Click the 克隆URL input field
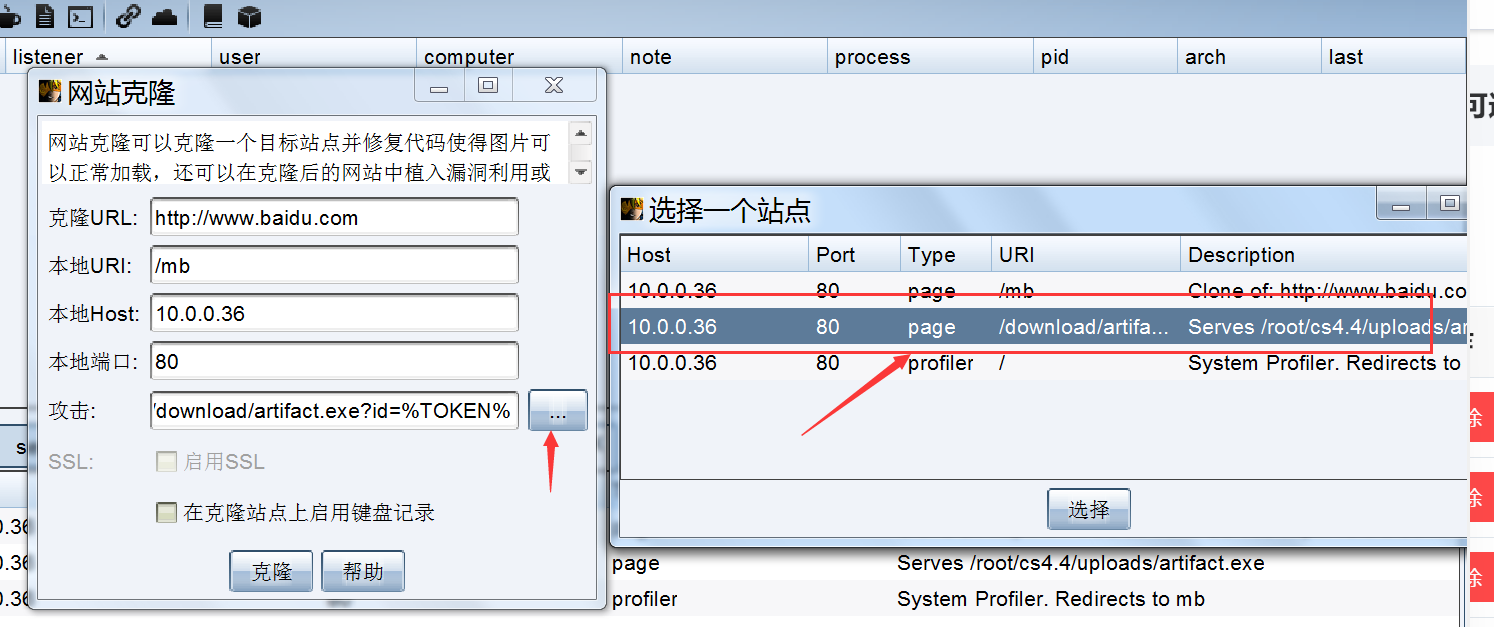The image size is (1494, 627). [x=334, y=218]
